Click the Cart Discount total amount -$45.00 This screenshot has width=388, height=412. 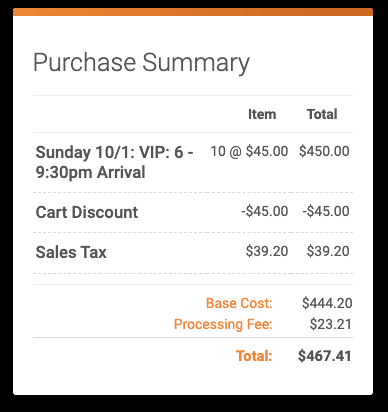coord(326,211)
